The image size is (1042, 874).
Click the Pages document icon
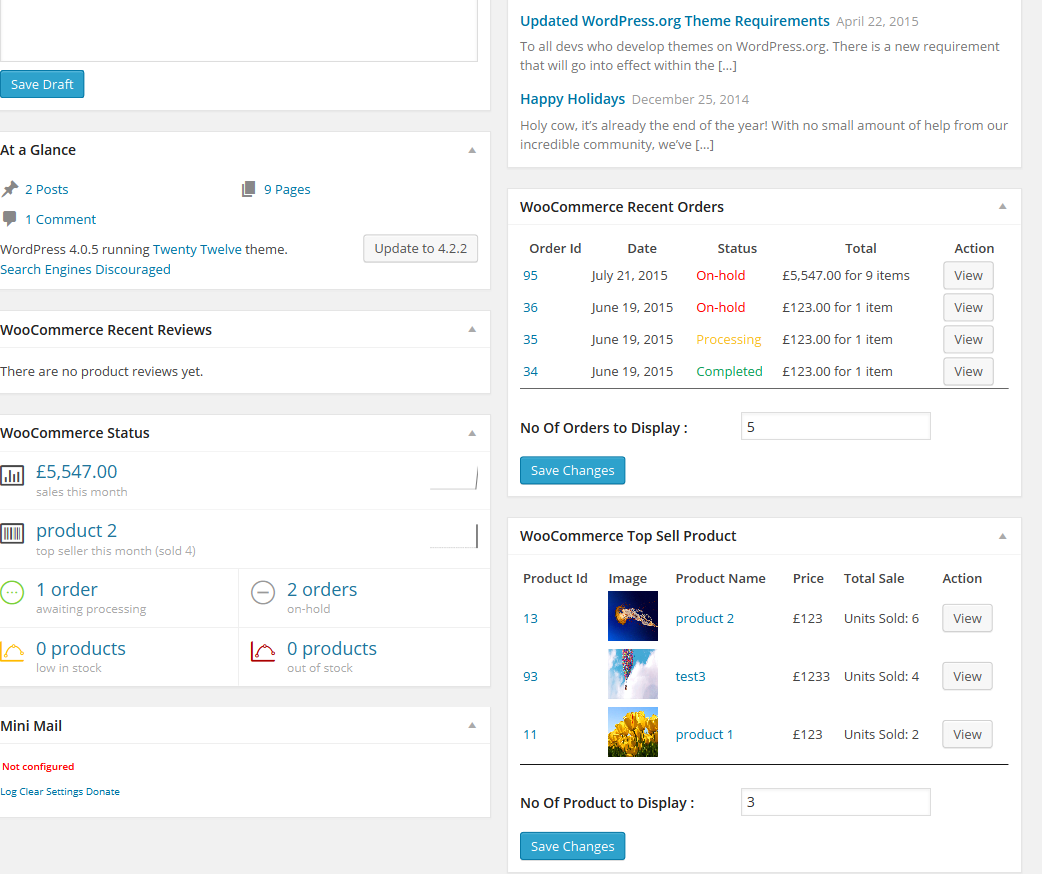pos(248,189)
